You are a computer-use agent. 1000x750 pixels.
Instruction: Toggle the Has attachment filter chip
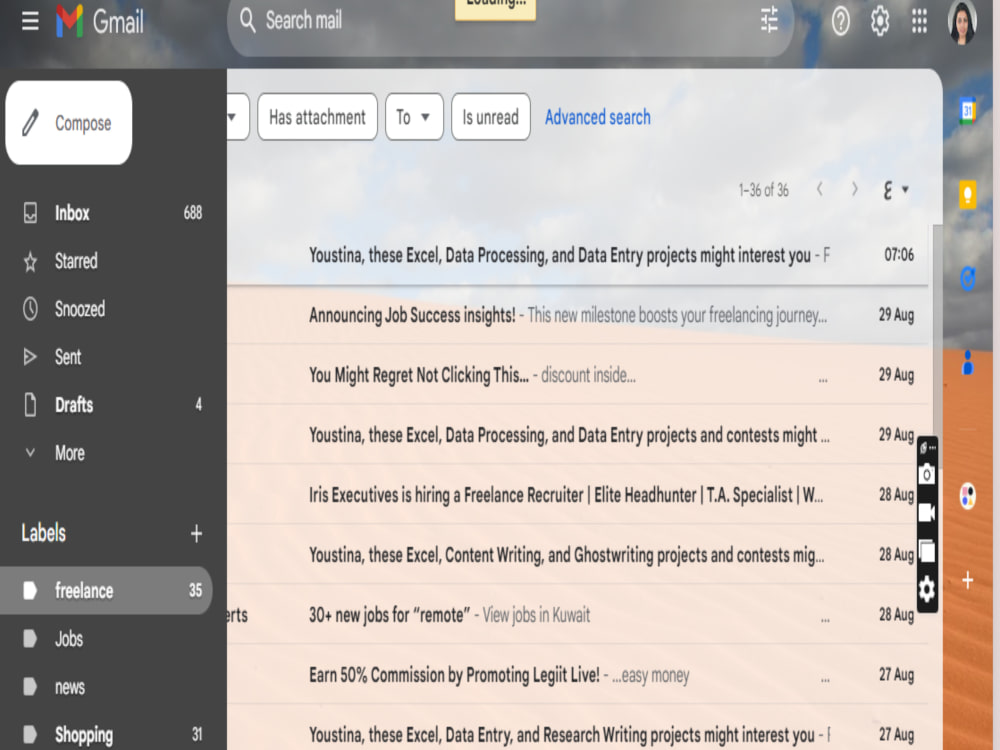(x=318, y=117)
